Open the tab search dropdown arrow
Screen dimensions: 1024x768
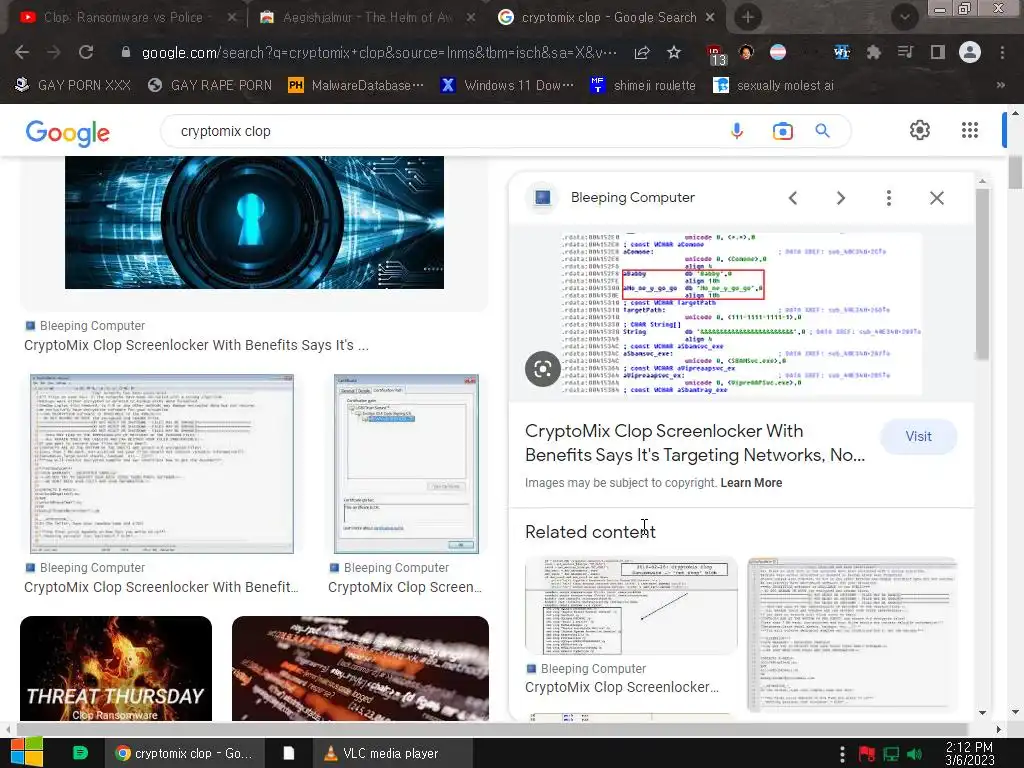(904, 18)
